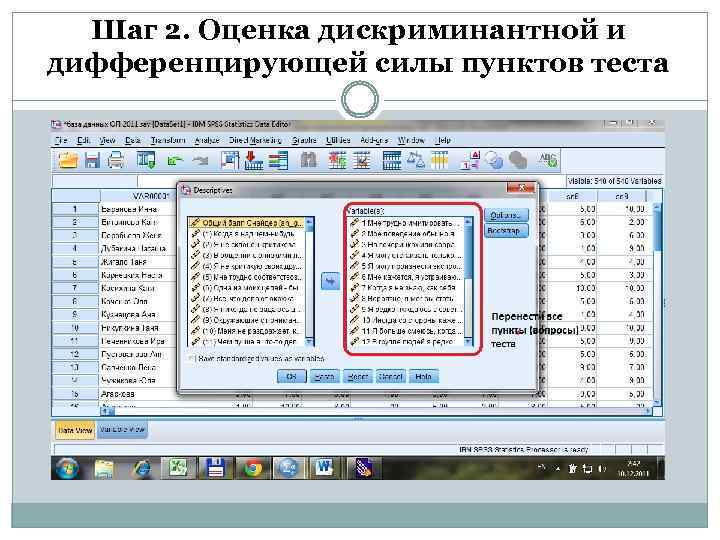
Task: Switch to the Data View tab
Action: 75,430
